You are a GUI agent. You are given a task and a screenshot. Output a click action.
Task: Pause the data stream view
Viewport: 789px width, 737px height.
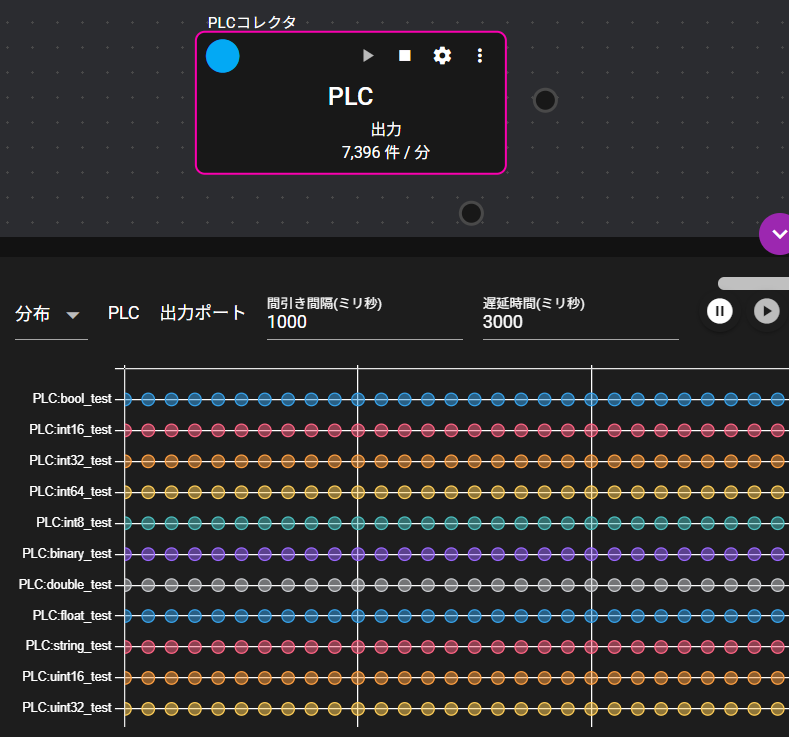[x=719, y=311]
